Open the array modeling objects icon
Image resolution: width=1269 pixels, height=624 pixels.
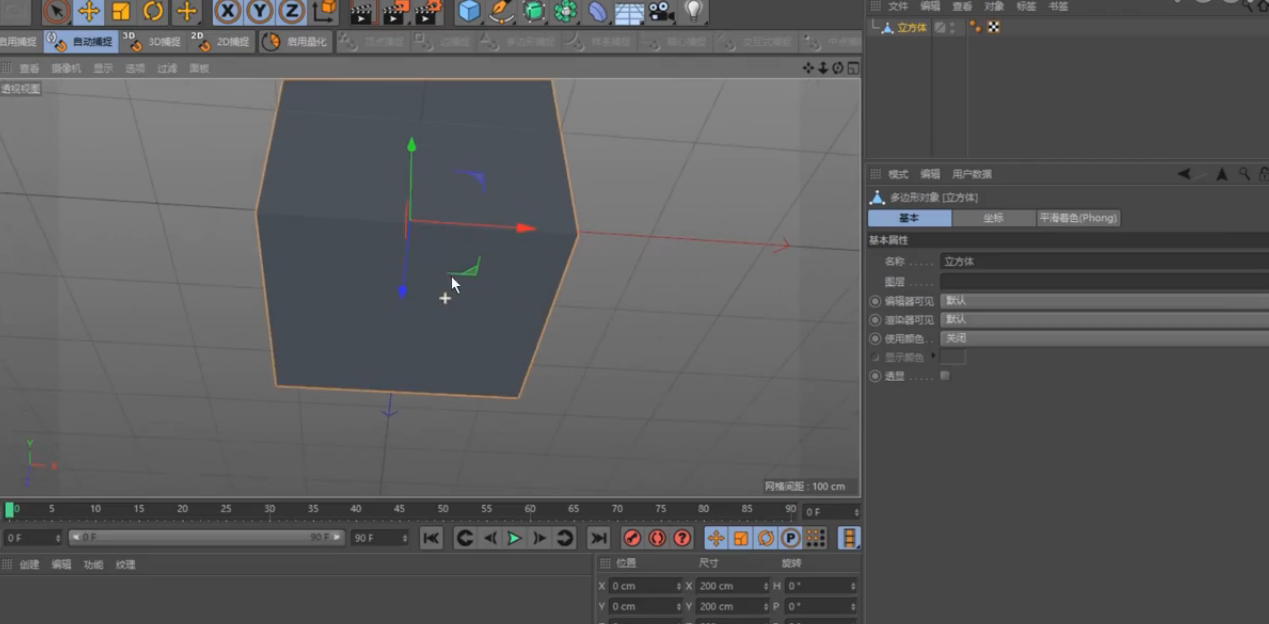(x=565, y=11)
